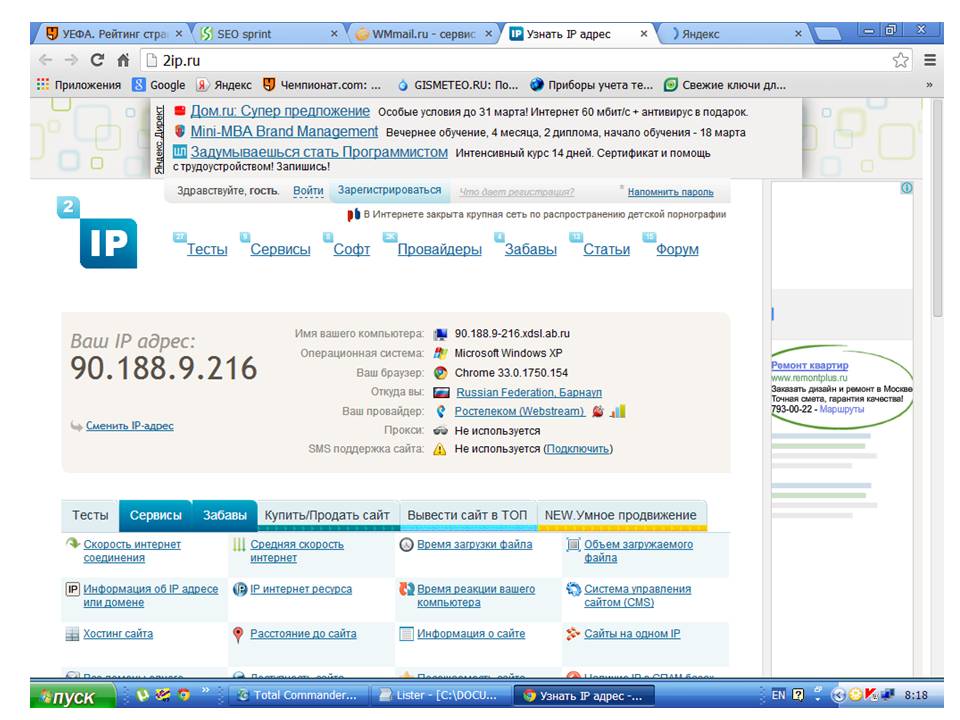Screen dimensions: 960x720
Task: Click the Ростелеком provider rating bars icon
Action: coord(618,411)
